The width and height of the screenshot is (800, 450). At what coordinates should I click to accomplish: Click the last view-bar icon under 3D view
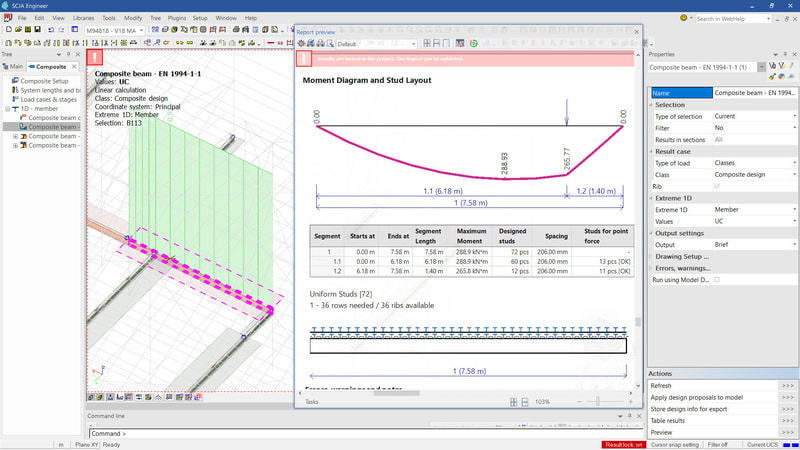pyautogui.click(x=198, y=397)
